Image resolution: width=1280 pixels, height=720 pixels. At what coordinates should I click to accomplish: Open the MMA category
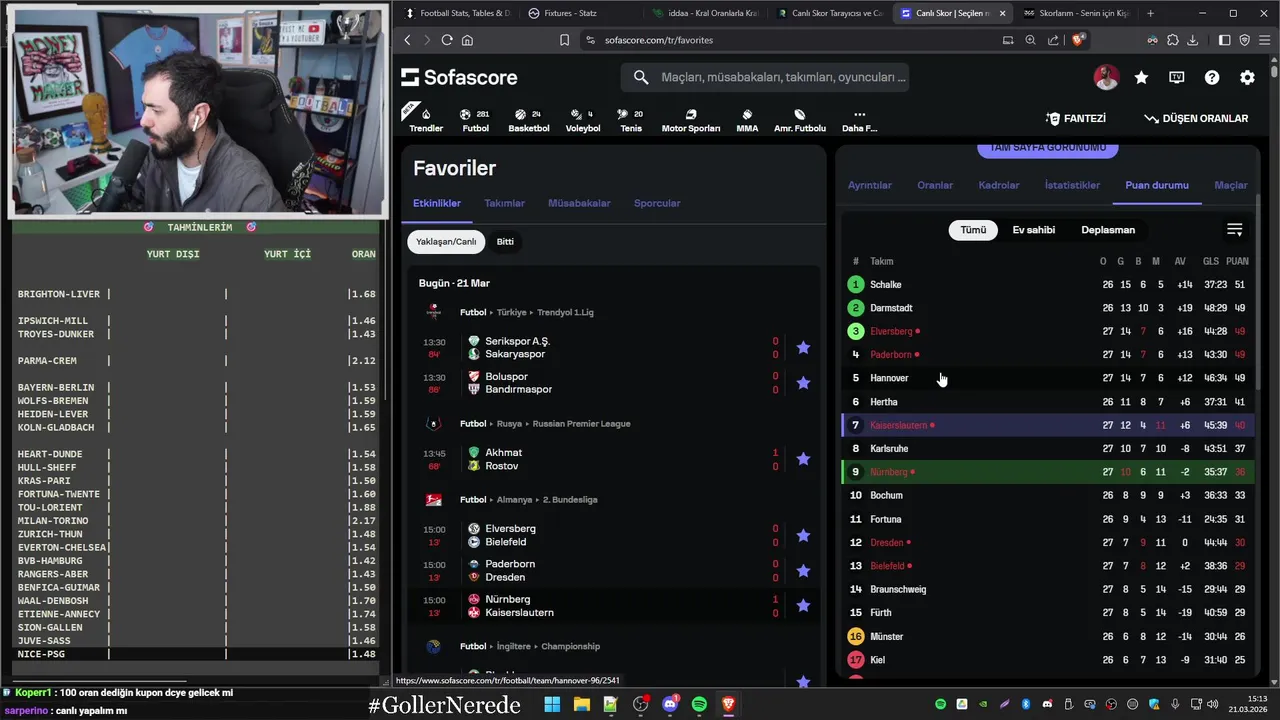tap(747, 119)
